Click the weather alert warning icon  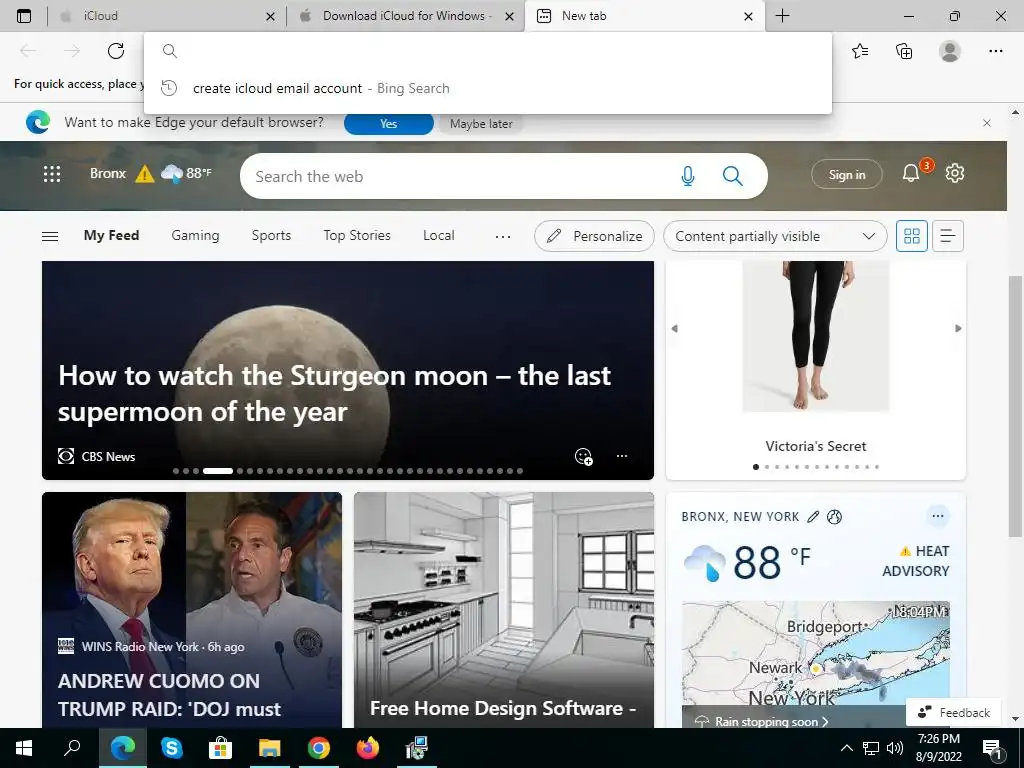pos(144,174)
